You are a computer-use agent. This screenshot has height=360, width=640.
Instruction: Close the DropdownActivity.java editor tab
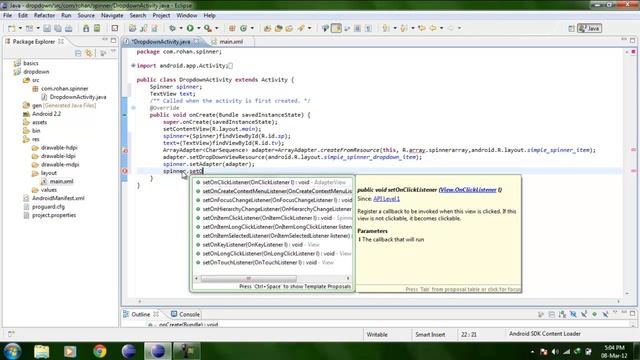click(196, 41)
